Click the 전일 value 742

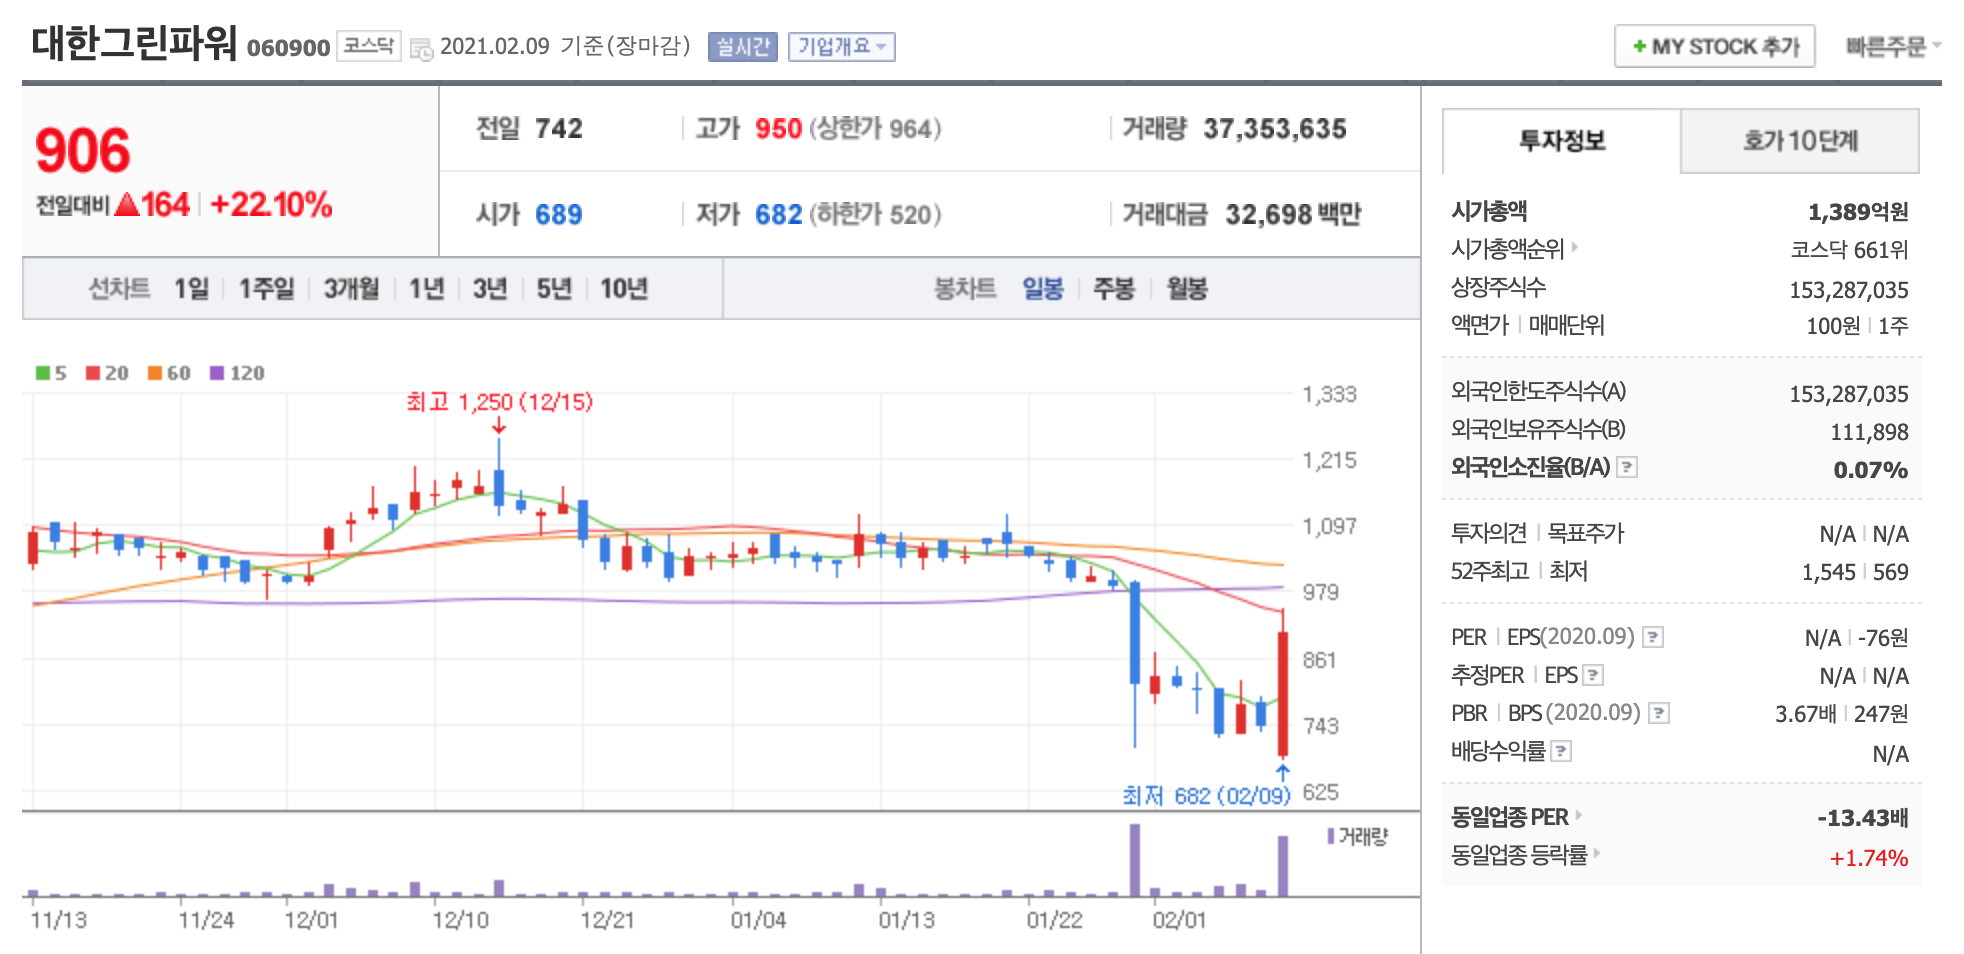click(558, 129)
